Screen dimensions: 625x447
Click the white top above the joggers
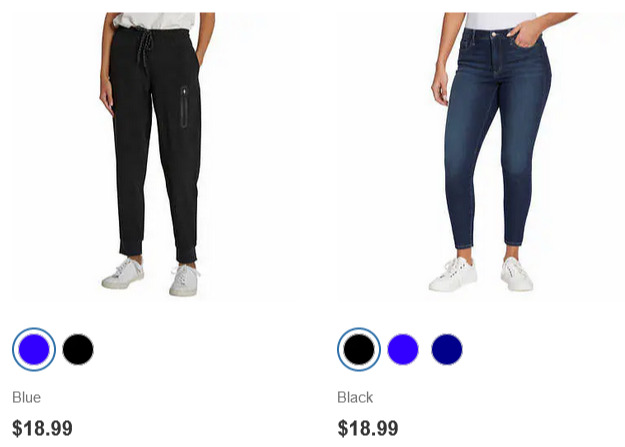[155, 20]
